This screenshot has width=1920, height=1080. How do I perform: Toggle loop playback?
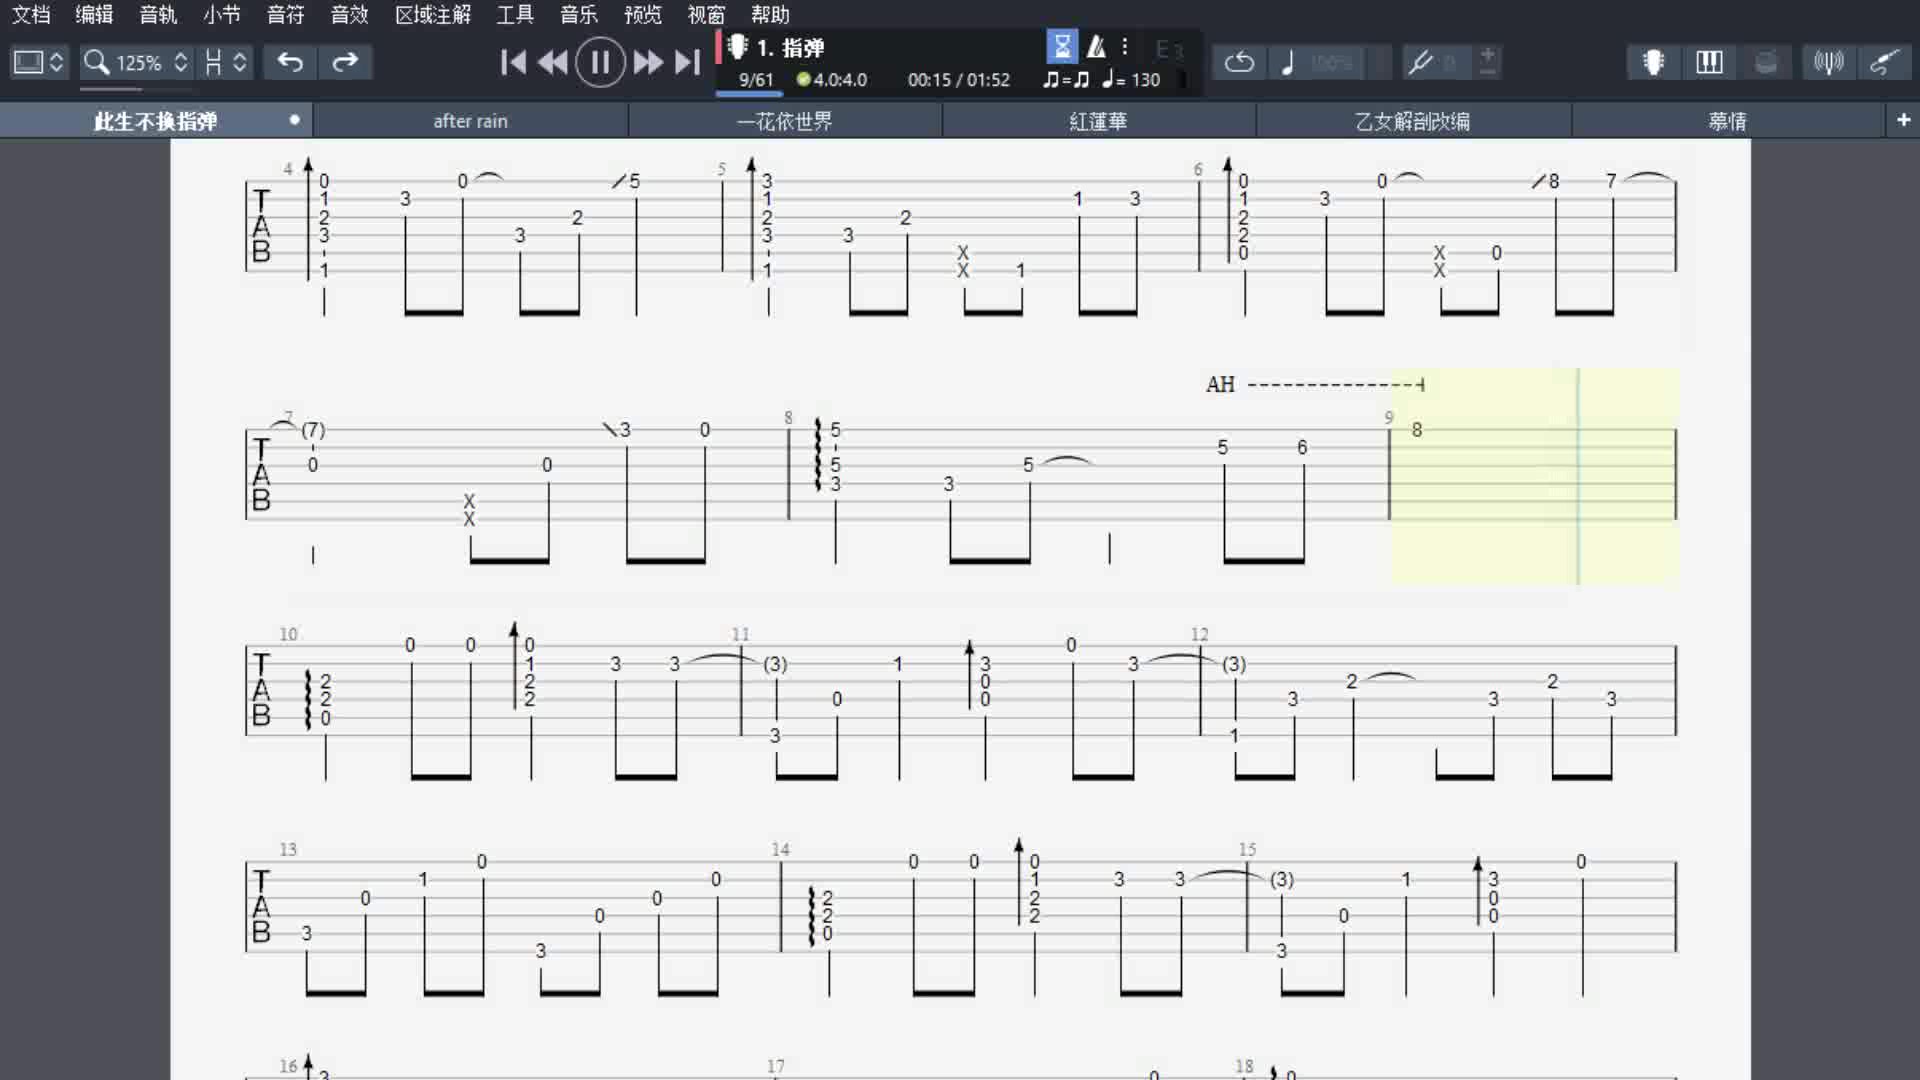point(1239,62)
